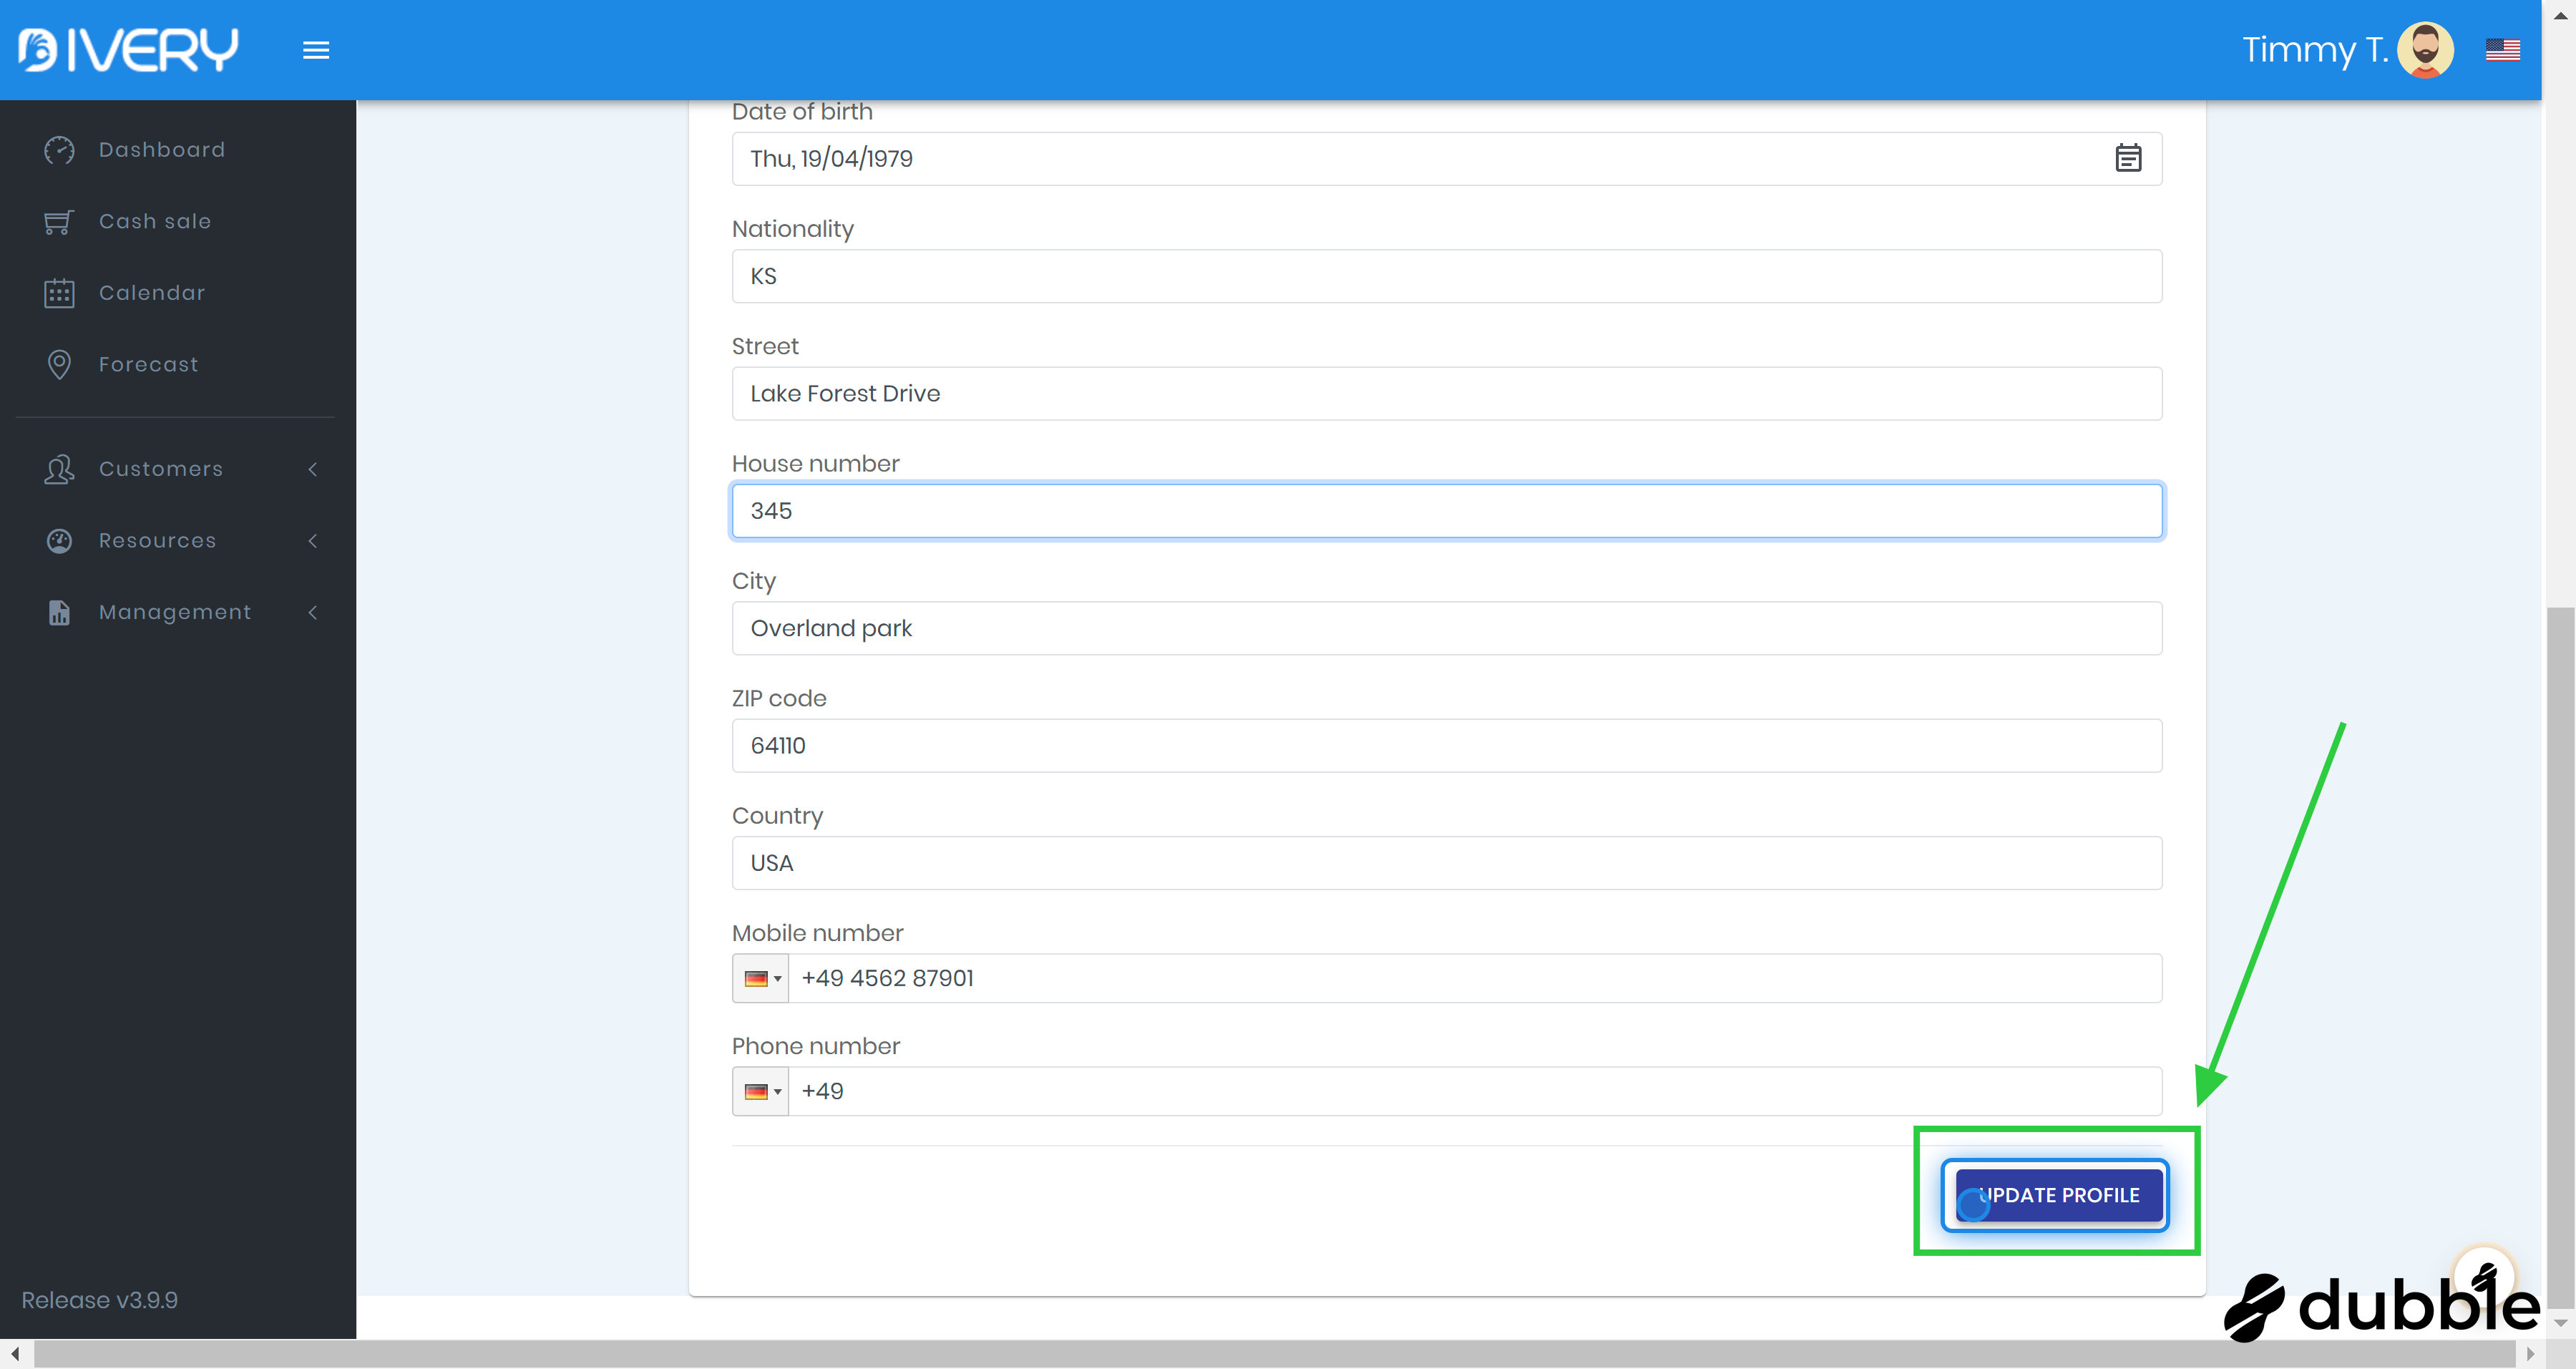Click the City field Overland park
Screen dimensions: 2576x1369
[1447, 628]
